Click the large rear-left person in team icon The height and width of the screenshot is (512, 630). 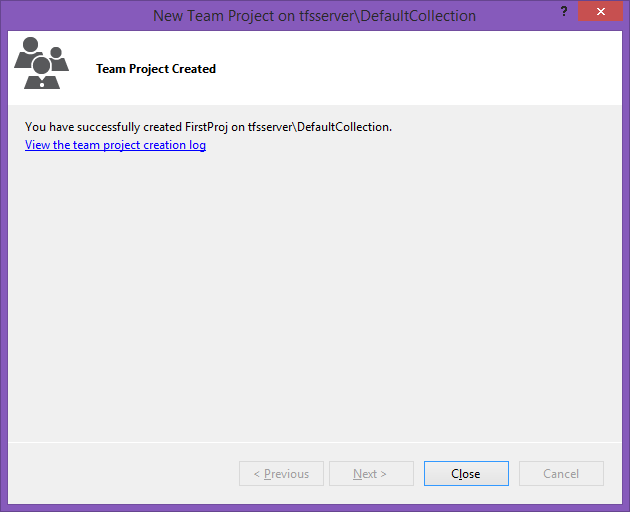[27, 51]
